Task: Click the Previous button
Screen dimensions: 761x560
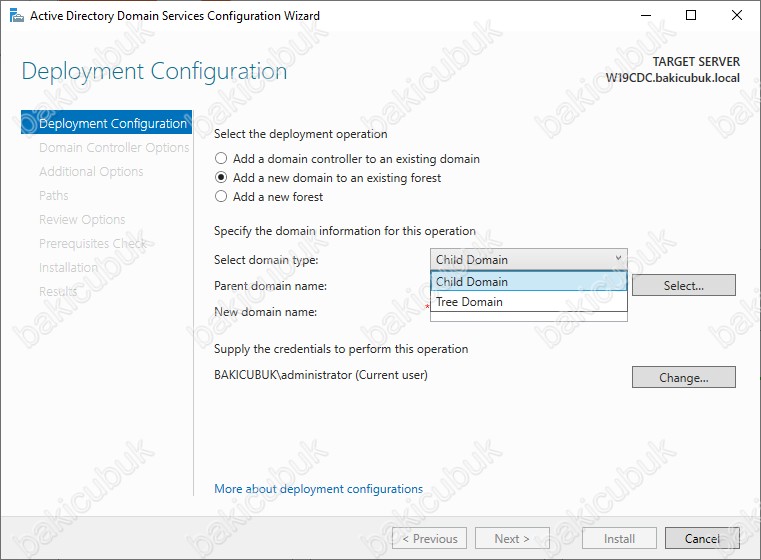Action: 429,538
